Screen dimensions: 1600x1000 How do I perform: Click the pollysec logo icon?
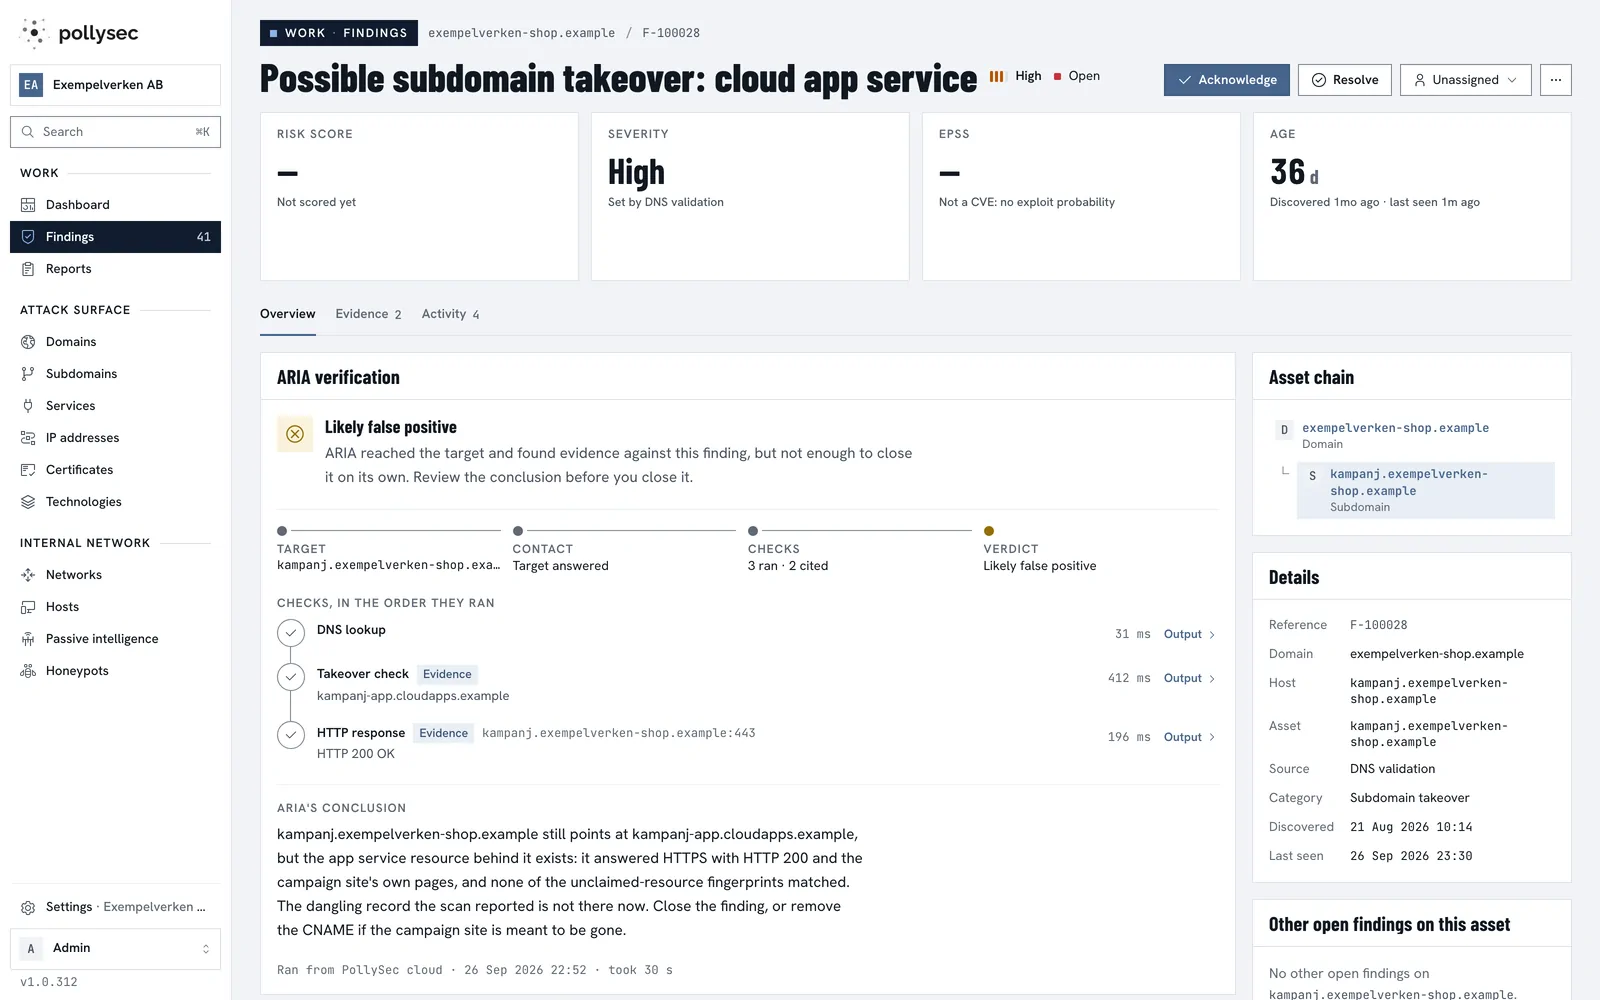pyautogui.click(x=33, y=33)
